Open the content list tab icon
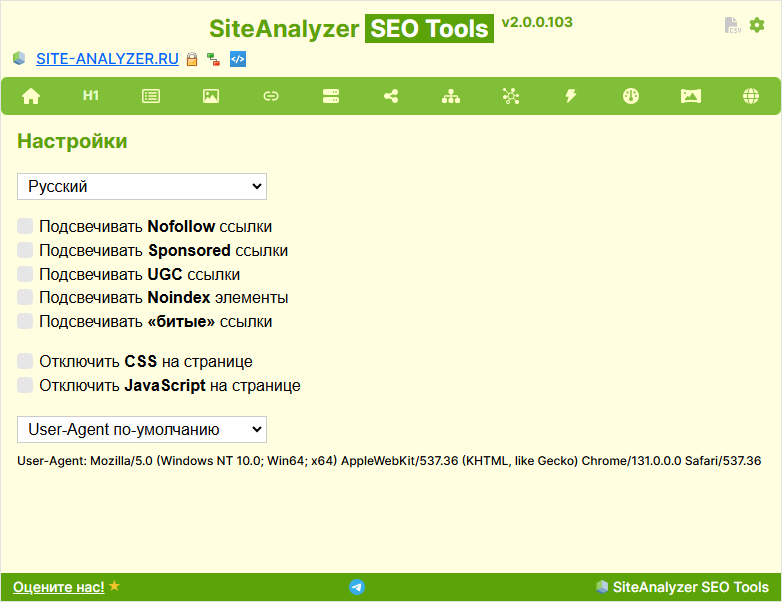 (x=151, y=96)
